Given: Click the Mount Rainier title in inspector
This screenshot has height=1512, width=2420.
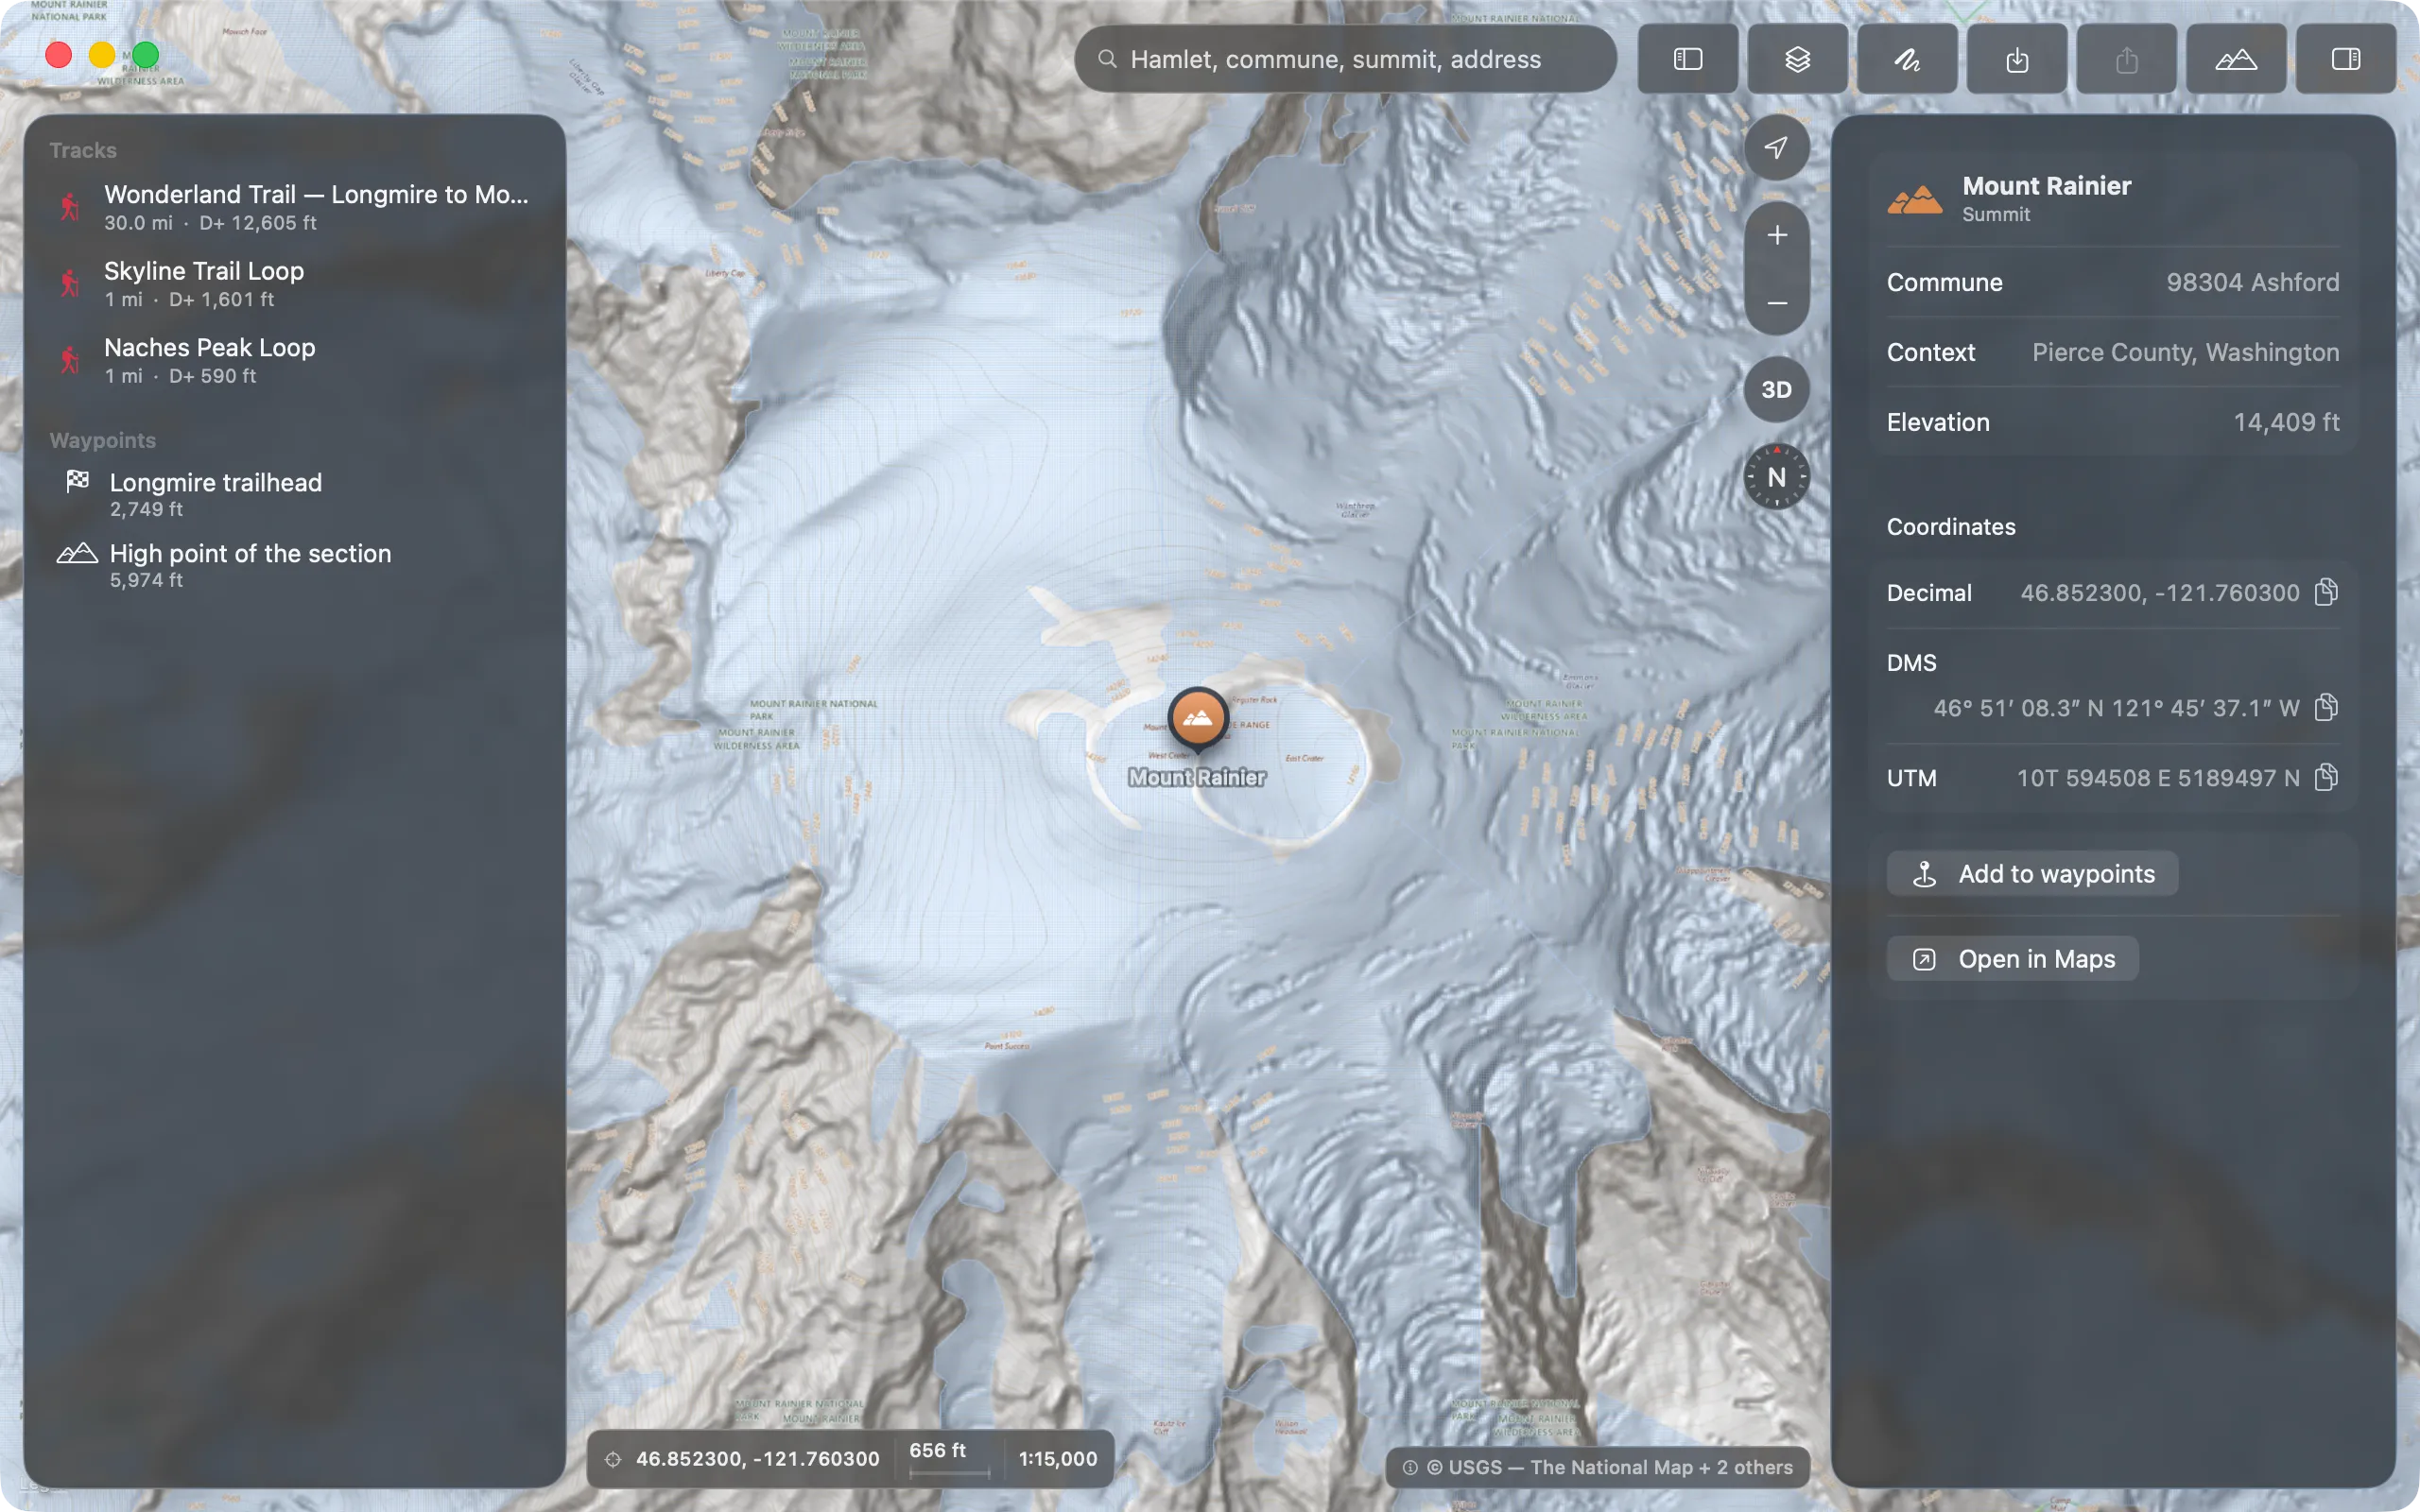Looking at the screenshot, I should pos(2047,186).
